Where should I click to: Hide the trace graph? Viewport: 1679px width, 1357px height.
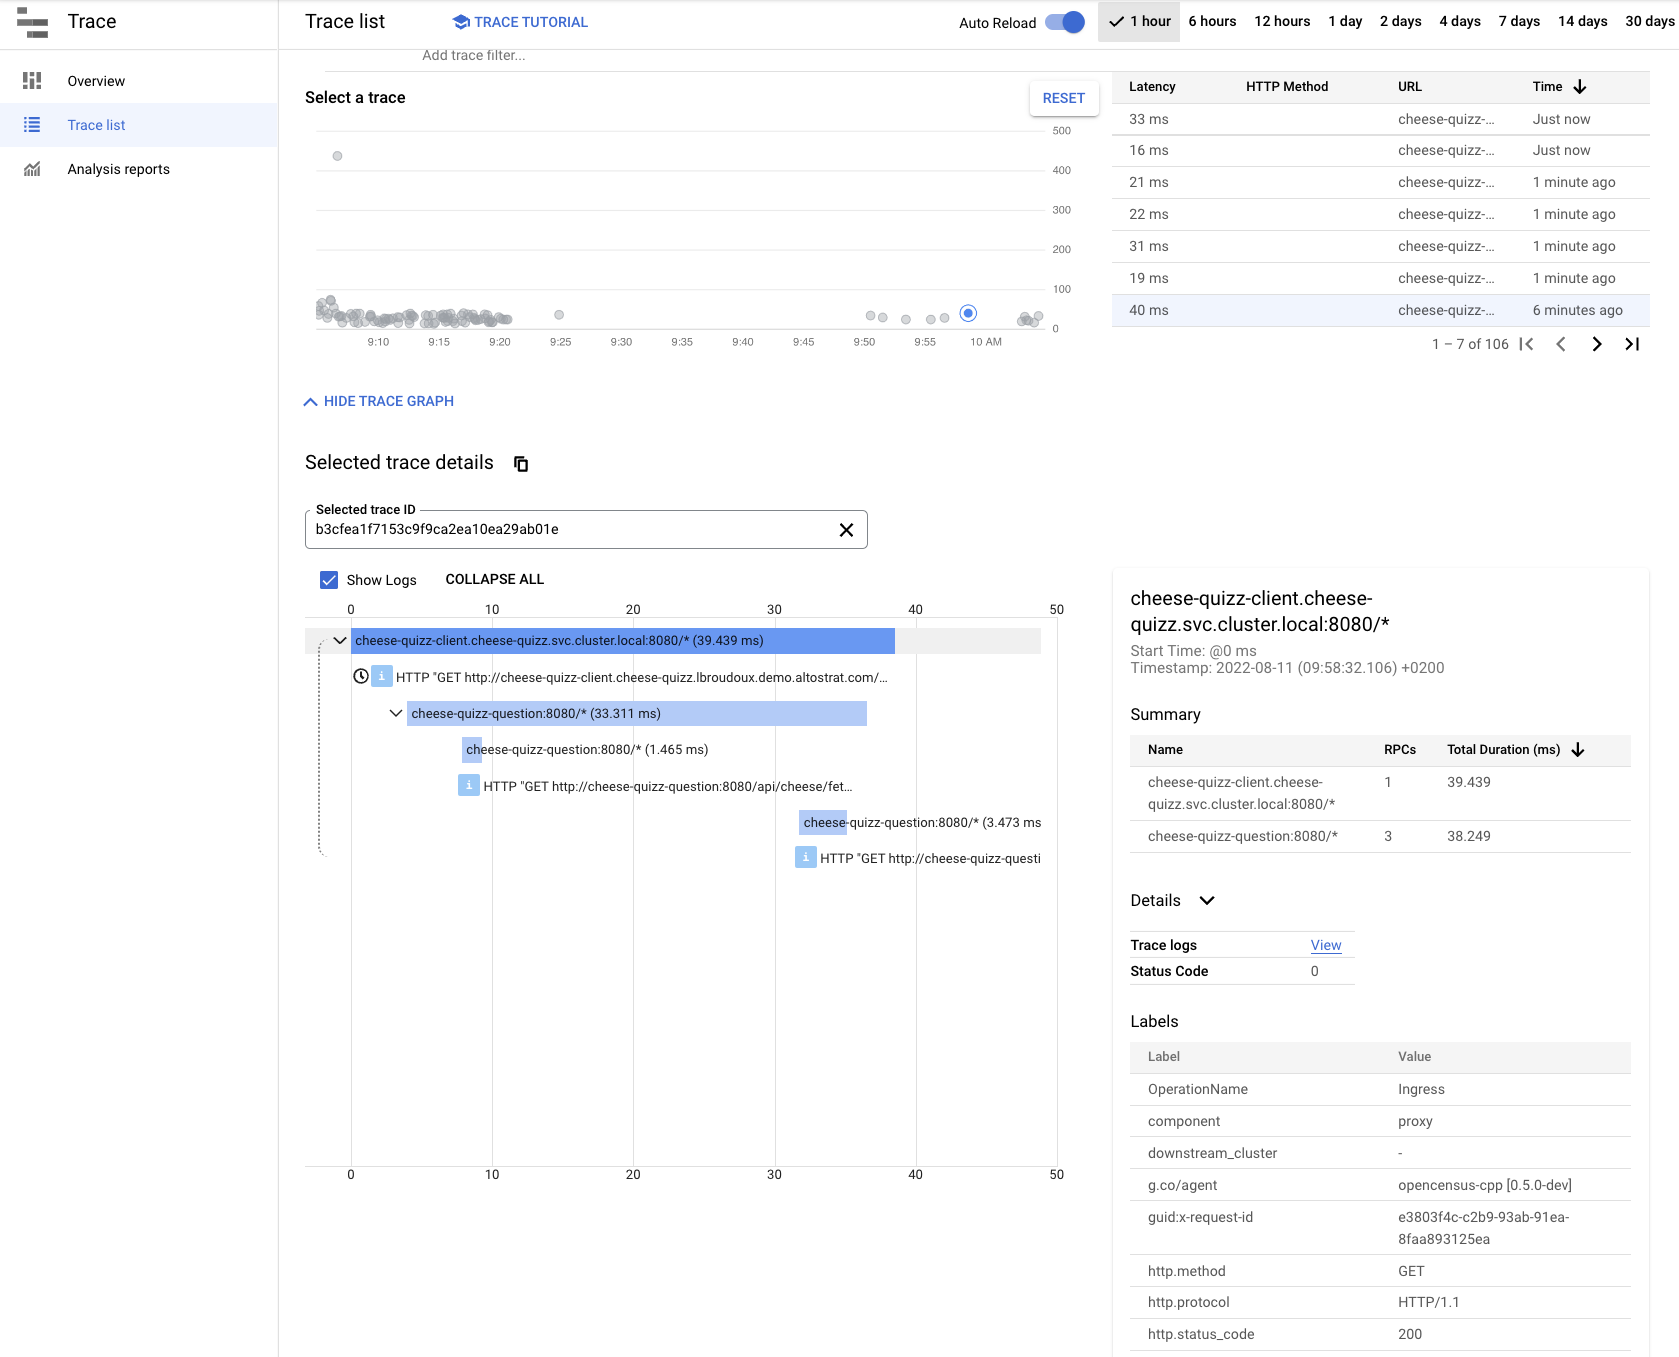pyautogui.click(x=379, y=401)
